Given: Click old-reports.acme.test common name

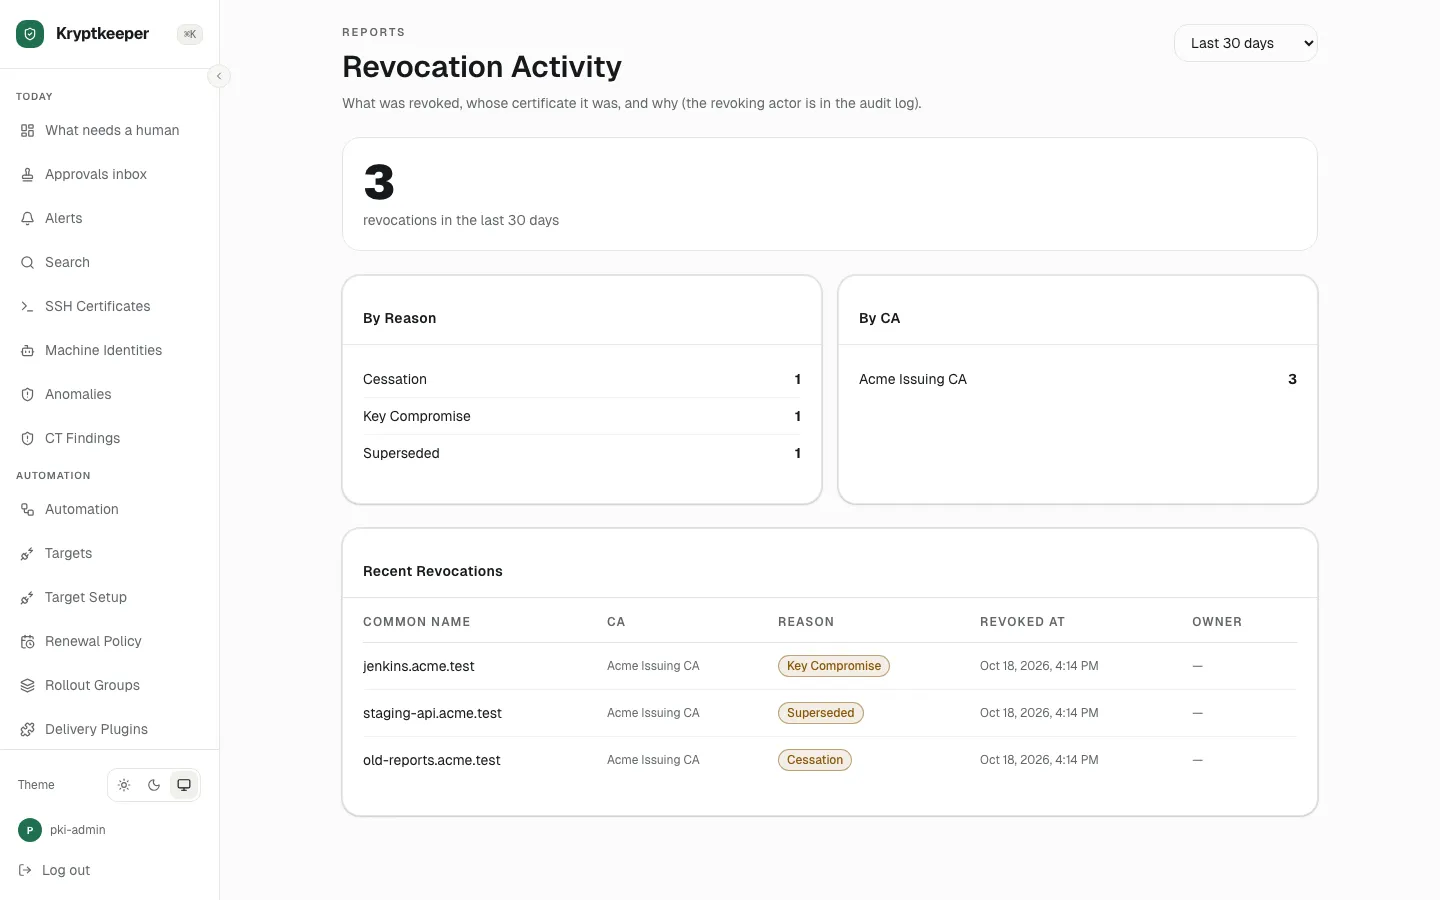Looking at the screenshot, I should point(432,760).
